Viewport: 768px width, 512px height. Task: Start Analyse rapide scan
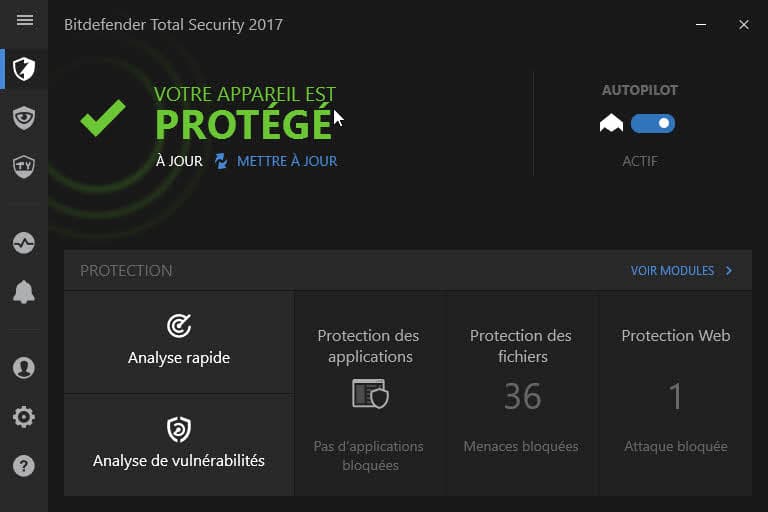[179, 342]
